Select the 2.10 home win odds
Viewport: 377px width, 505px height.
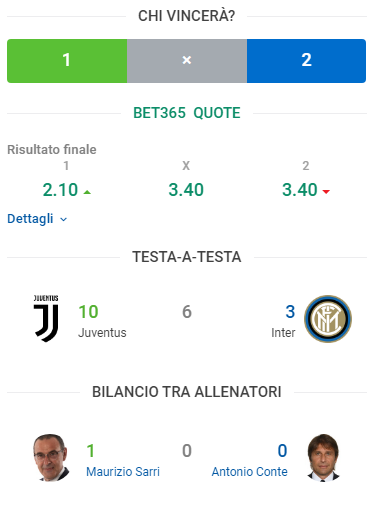click(x=60, y=190)
